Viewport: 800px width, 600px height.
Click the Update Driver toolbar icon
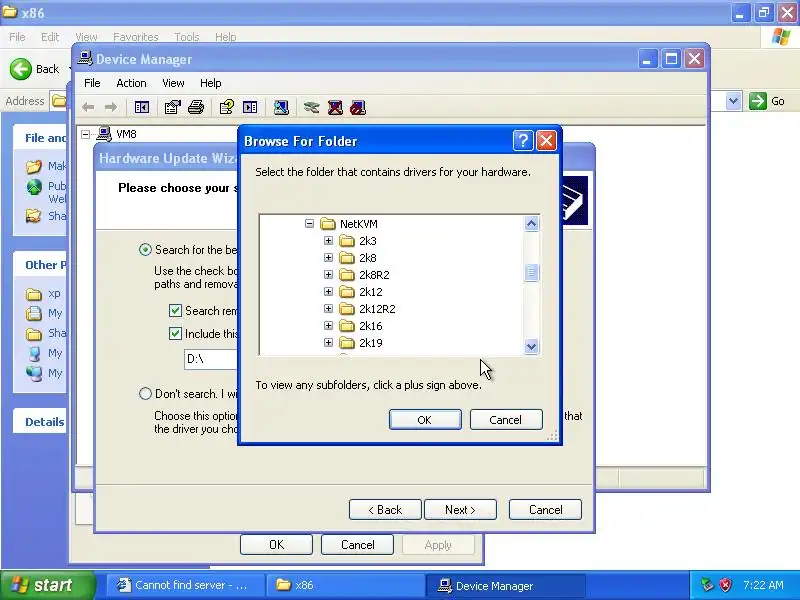pos(311,107)
